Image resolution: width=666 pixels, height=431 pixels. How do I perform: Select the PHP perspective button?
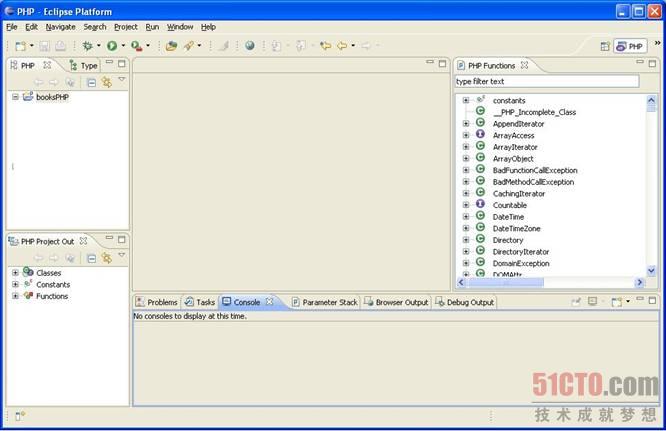pyautogui.click(x=630, y=46)
